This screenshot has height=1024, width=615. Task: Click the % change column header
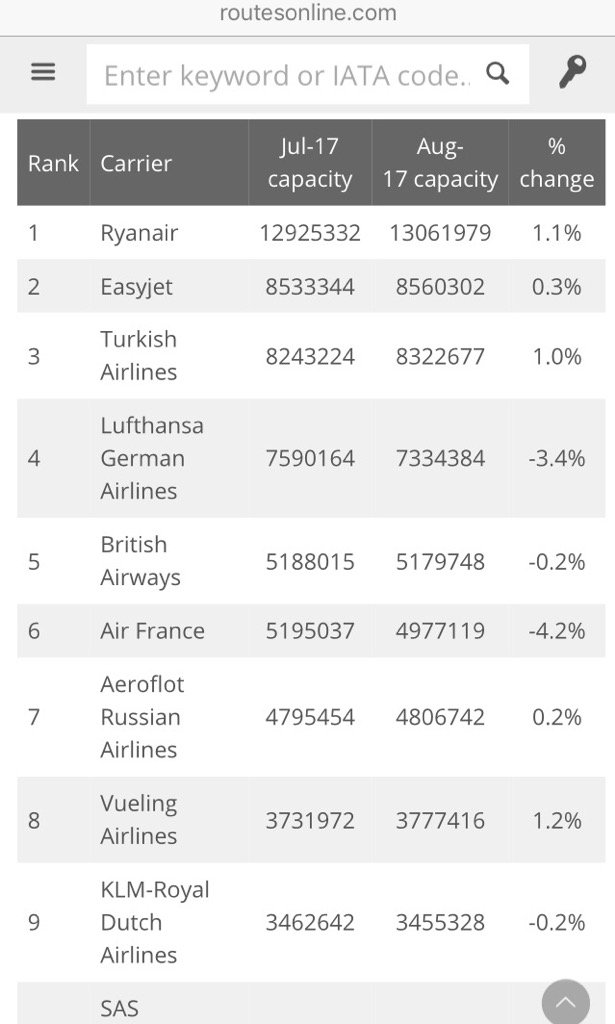click(557, 163)
